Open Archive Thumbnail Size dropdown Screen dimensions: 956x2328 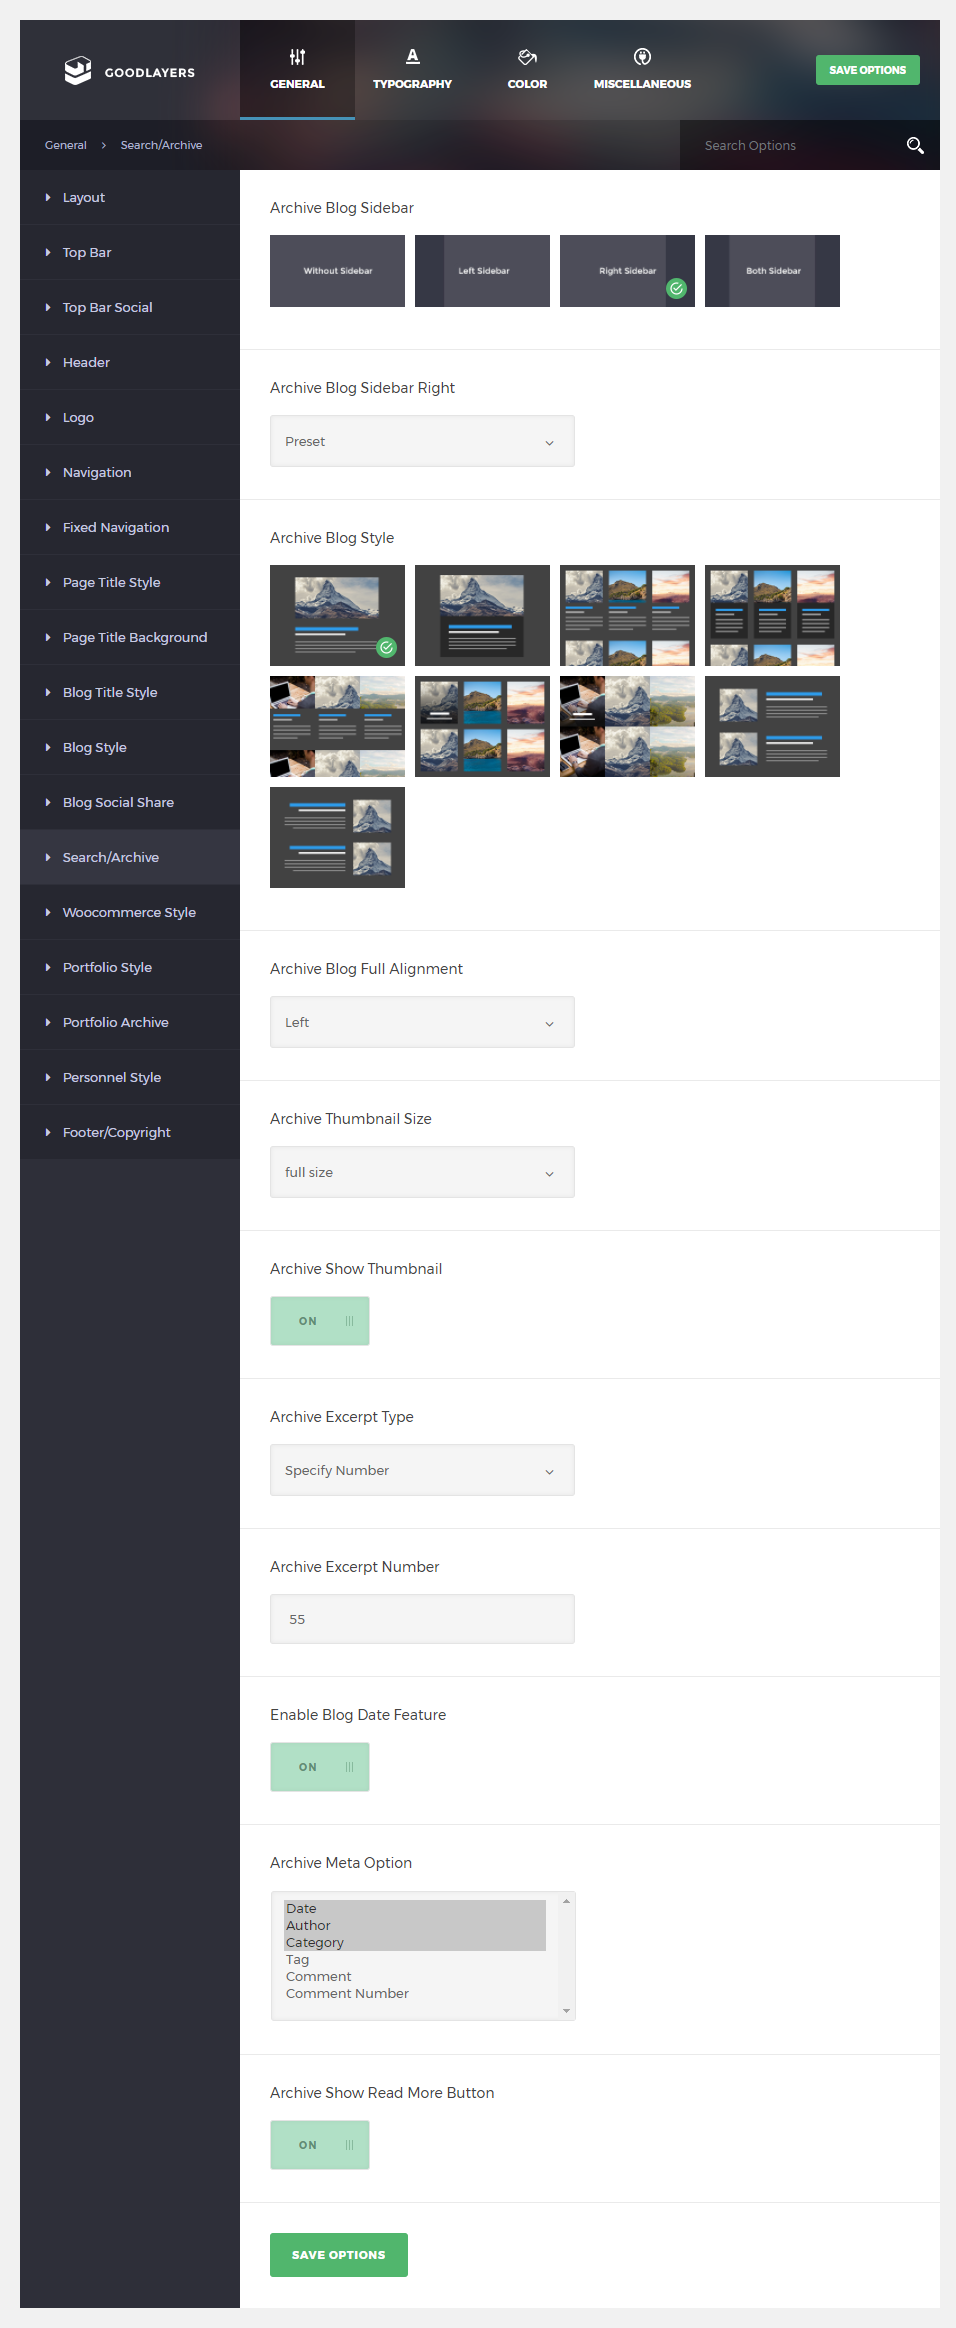422,1172
